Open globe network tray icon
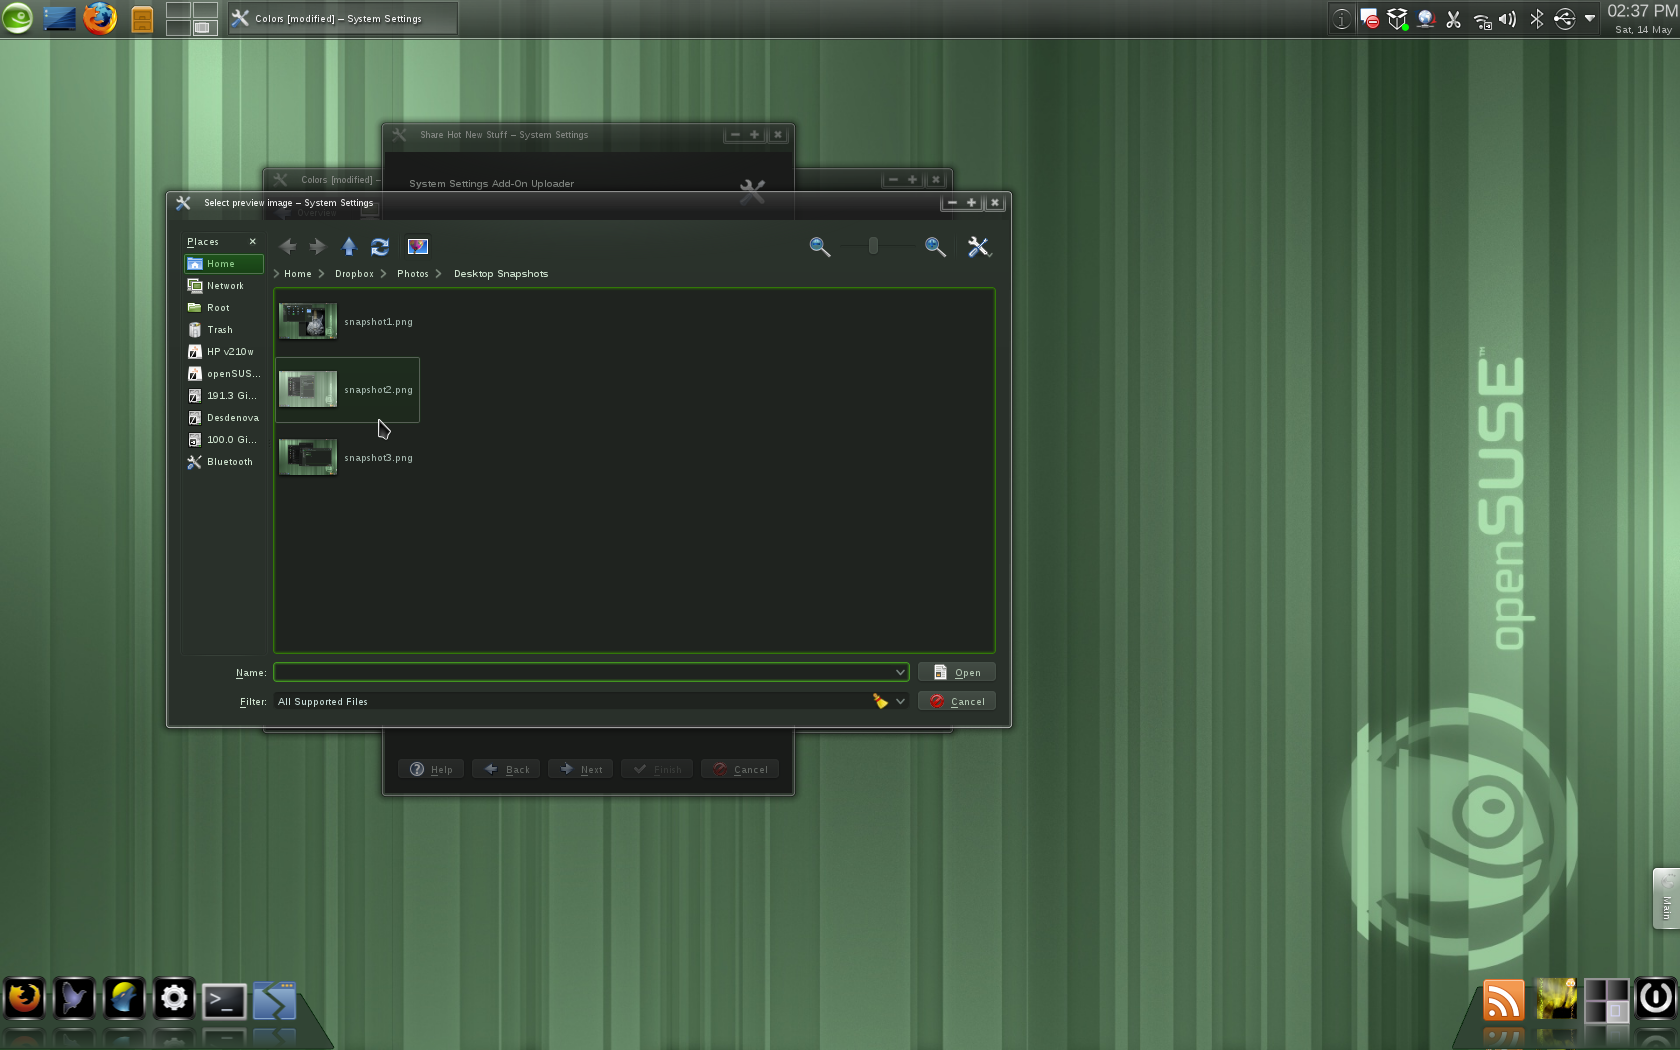This screenshot has width=1680, height=1050. tap(1426, 18)
